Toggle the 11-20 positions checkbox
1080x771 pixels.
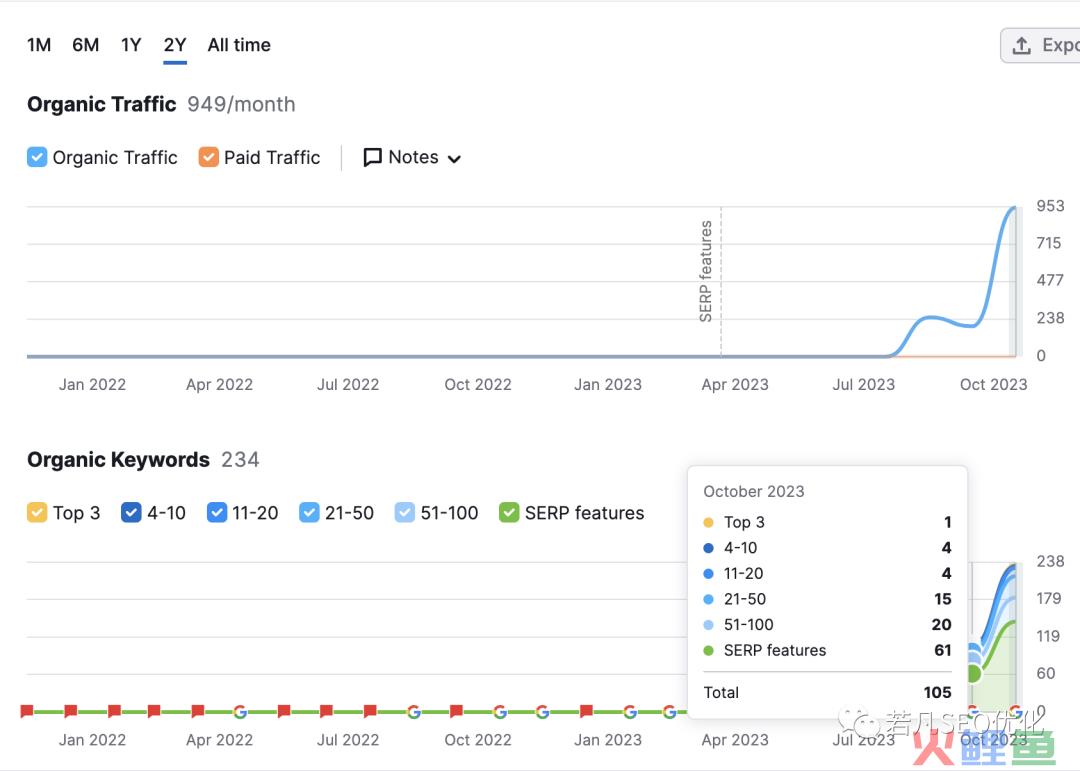click(x=216, y=513)
